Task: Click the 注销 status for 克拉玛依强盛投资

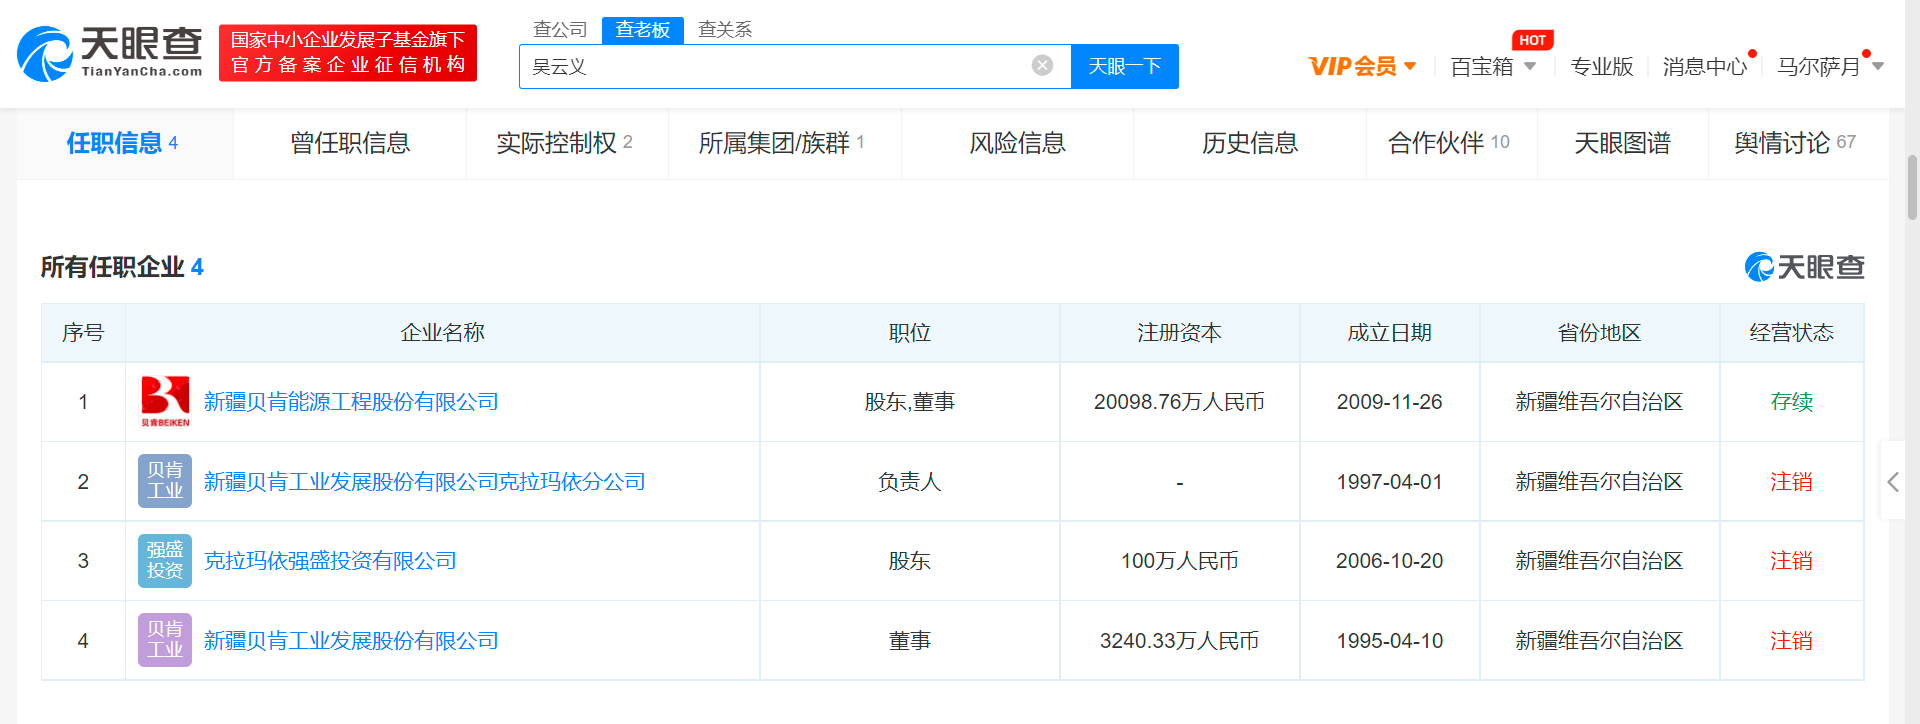Action: click(1791, 561)
